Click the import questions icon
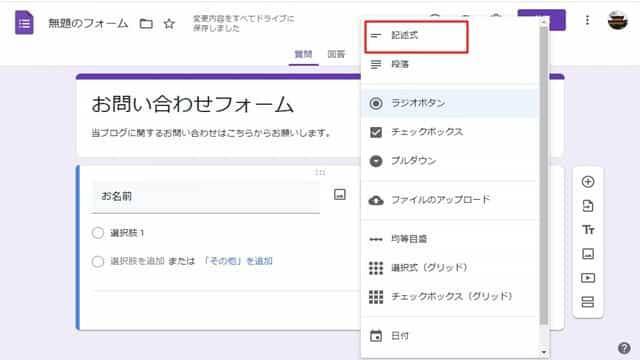Image resolution: width=640 pixels, height=360 pixels. point(588,206)
